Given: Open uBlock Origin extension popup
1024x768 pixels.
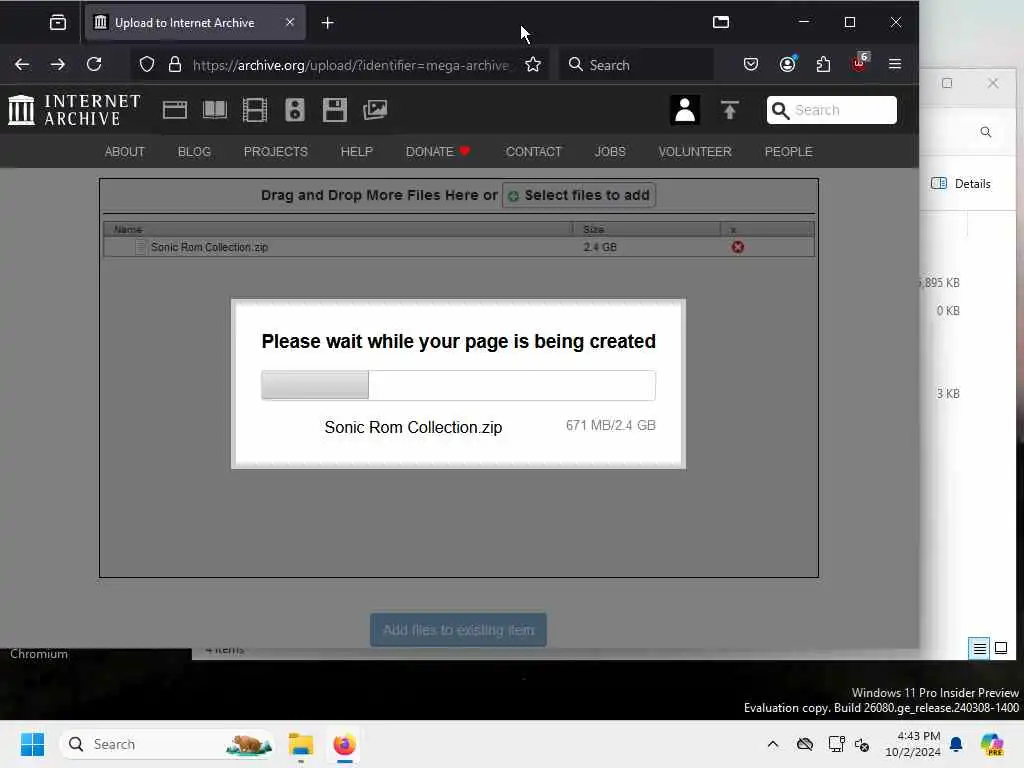Looking at the screenshot, I should tap(859, 63).
